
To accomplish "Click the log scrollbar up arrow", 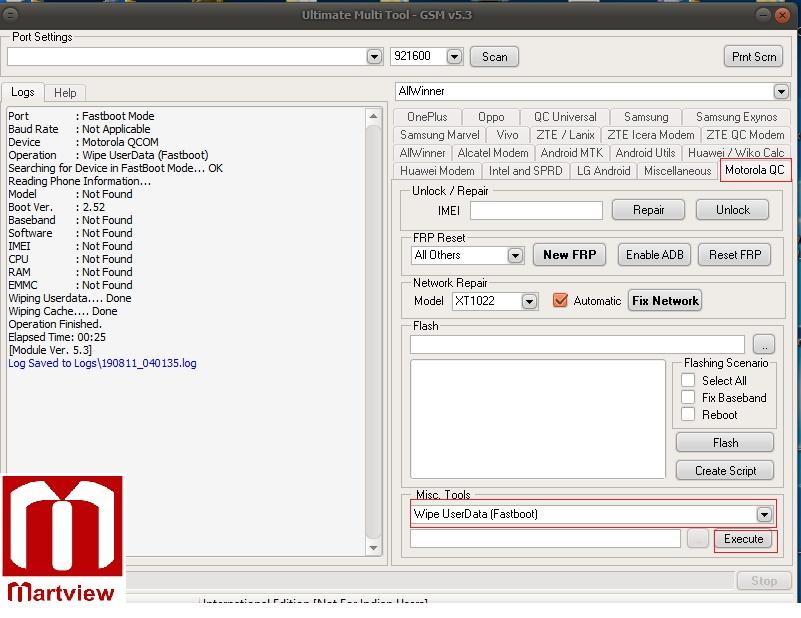I will click(373, 116).
